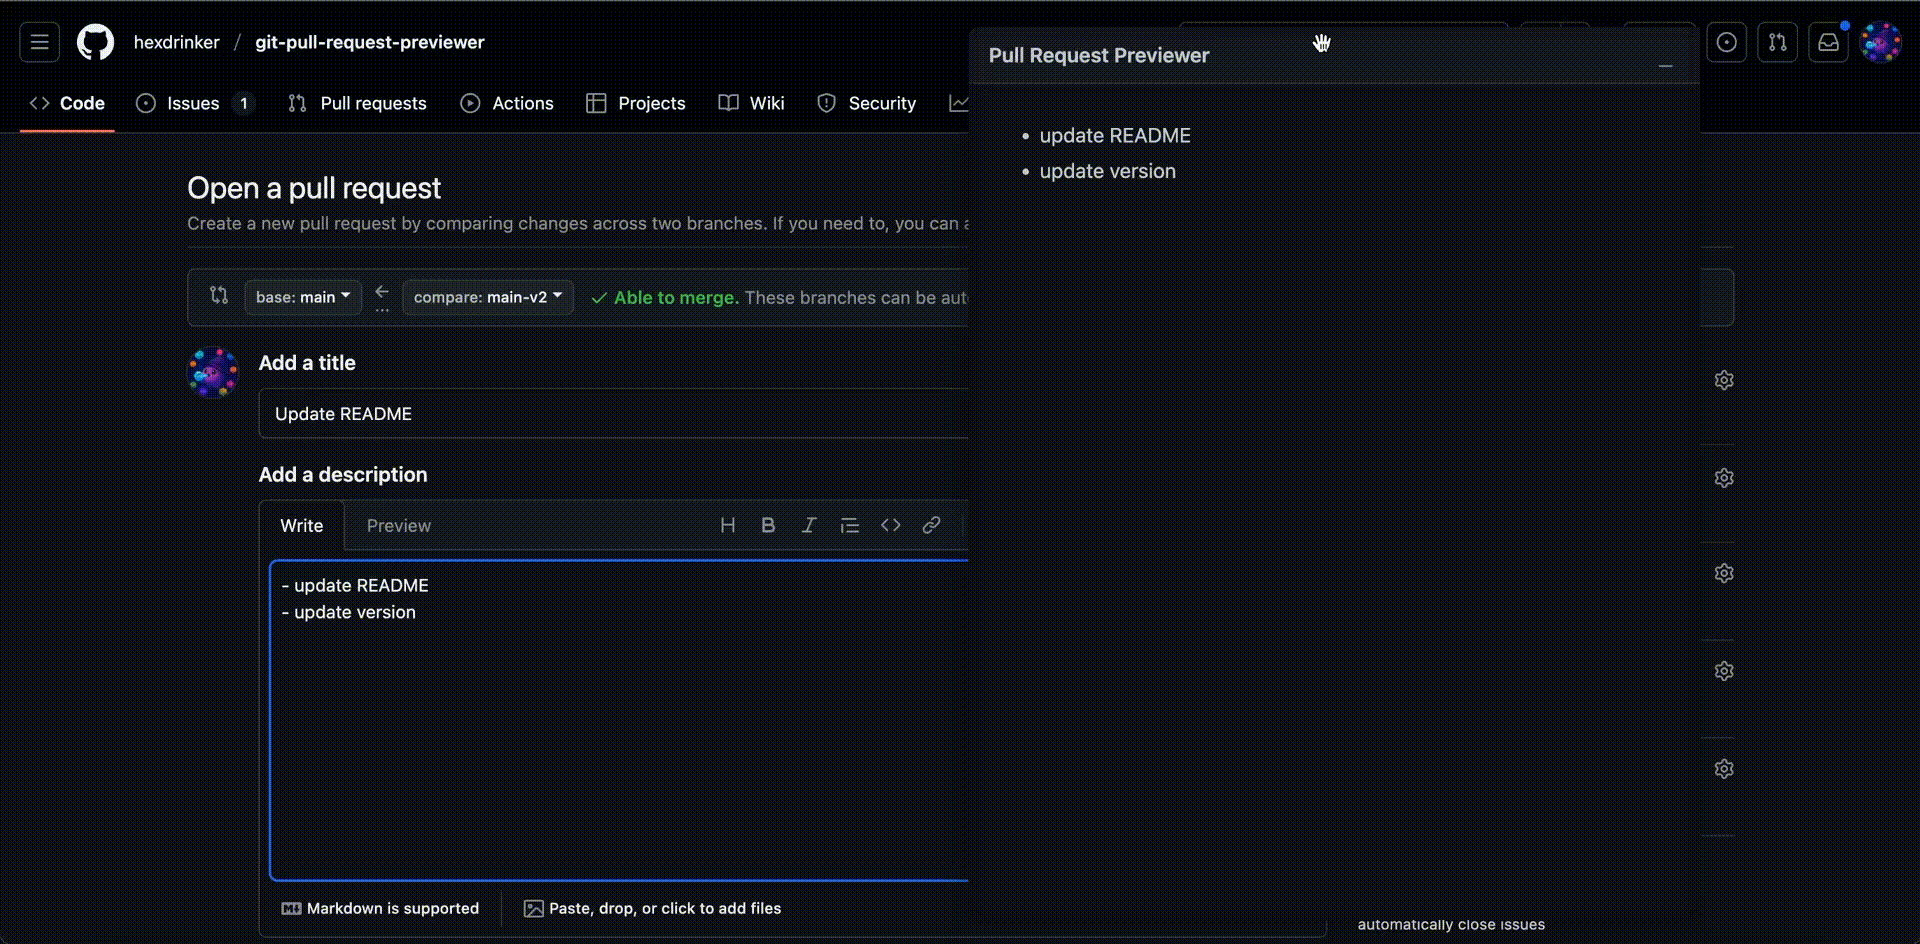The image size is (1920, 944).
Task: Open the base: main branch dropdown
Action: click(x=303, y=297)
